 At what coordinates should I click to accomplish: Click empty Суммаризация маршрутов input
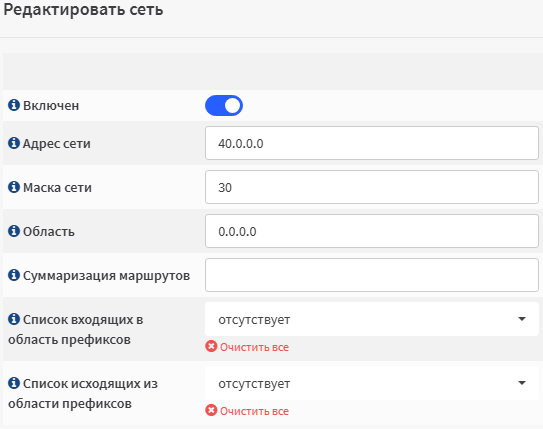click(x=372, y=275)
